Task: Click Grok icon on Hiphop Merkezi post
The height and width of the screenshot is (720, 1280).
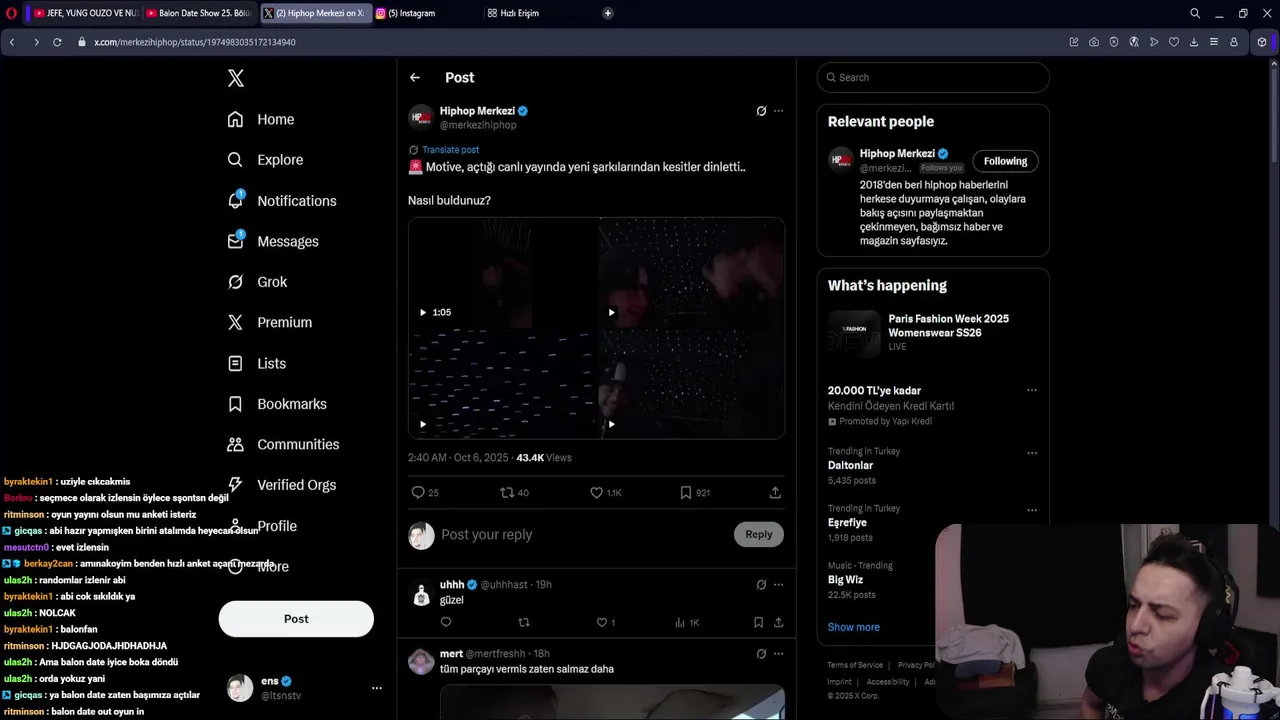Action: click(x=761, y=111)
